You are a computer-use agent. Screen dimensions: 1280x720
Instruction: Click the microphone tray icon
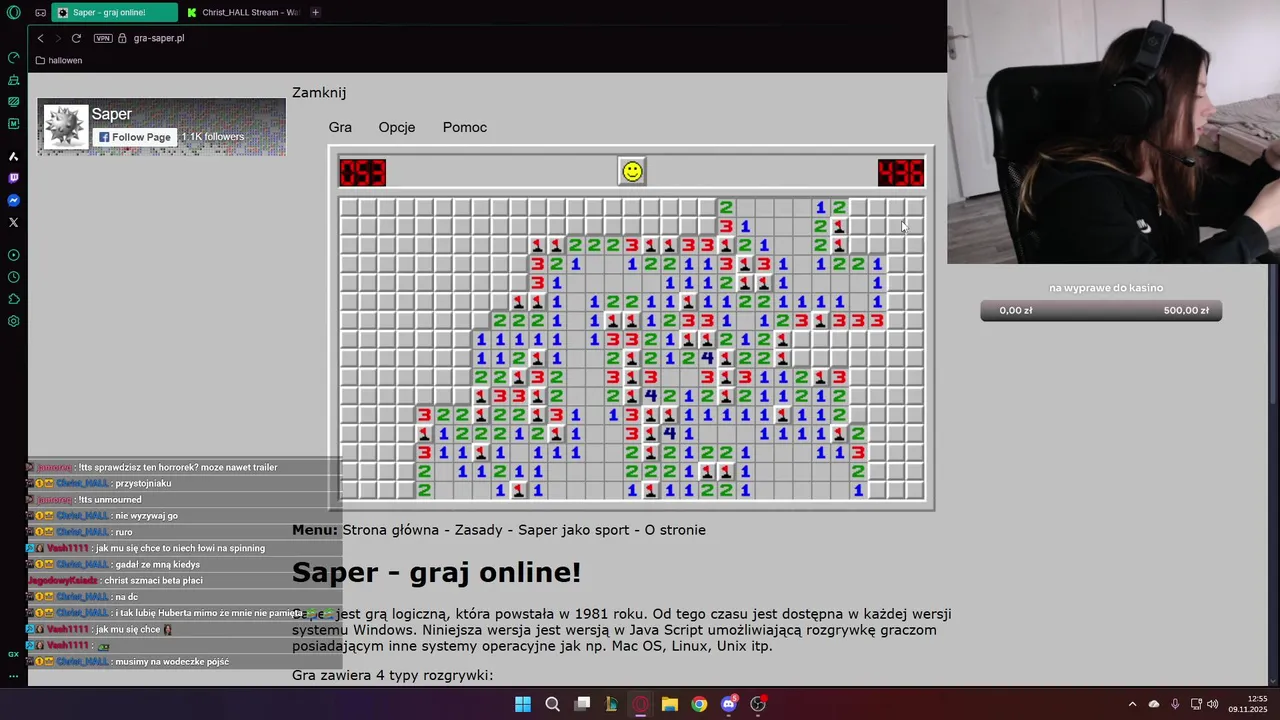tap(1175, 704)
